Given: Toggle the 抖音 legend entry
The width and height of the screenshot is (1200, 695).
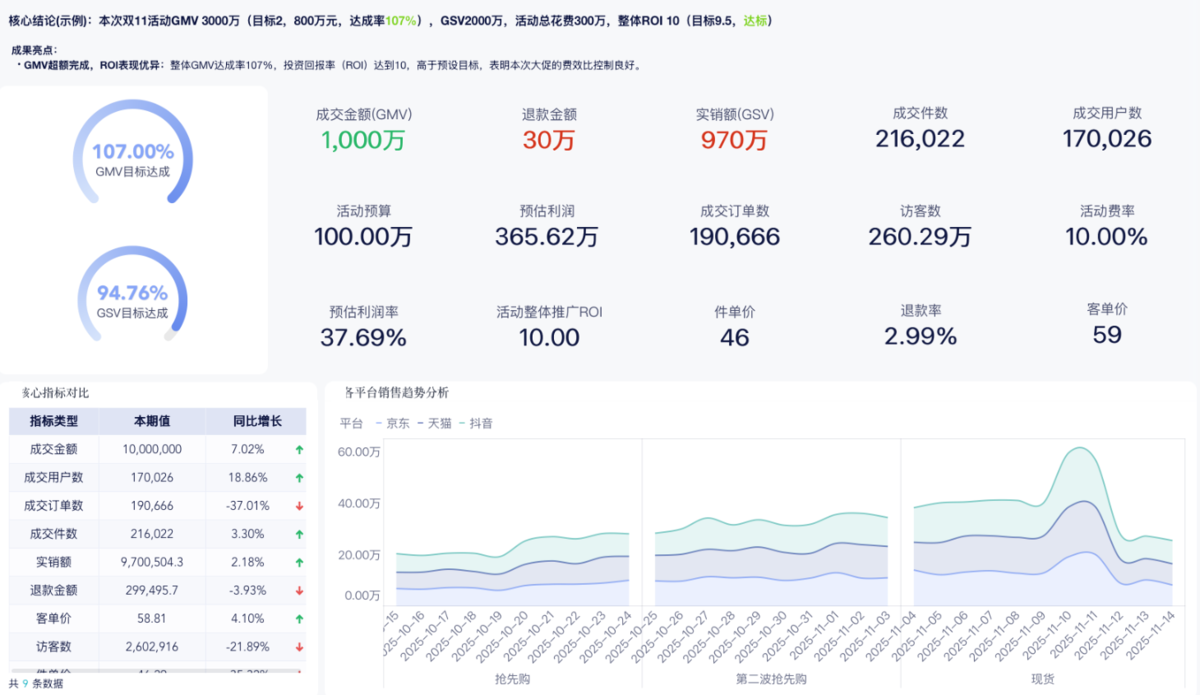Looking at the screenshot, I should [475, 423].
